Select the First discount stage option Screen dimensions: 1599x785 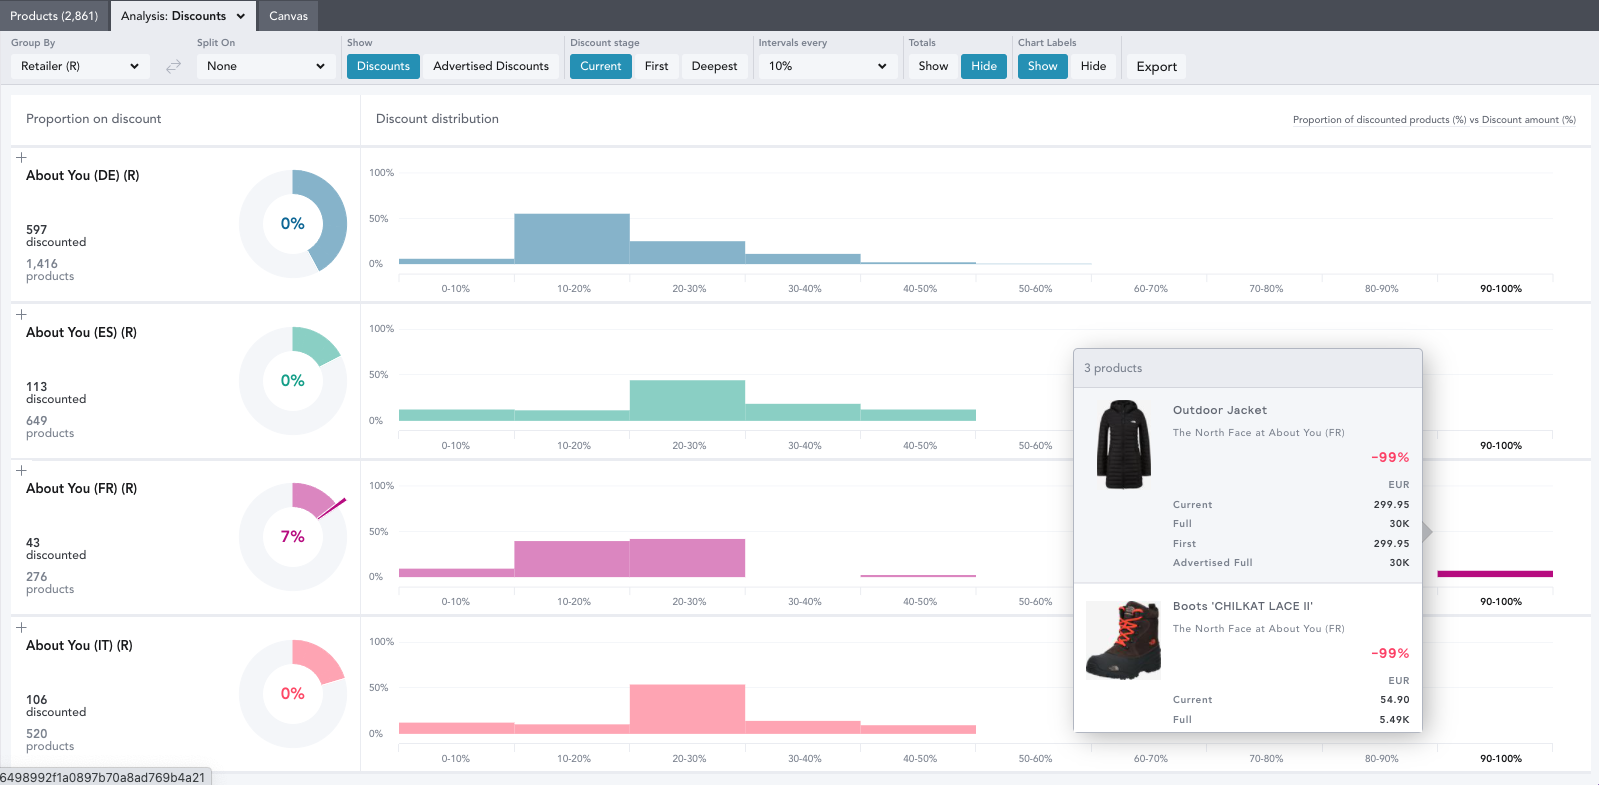coord(656,66)
